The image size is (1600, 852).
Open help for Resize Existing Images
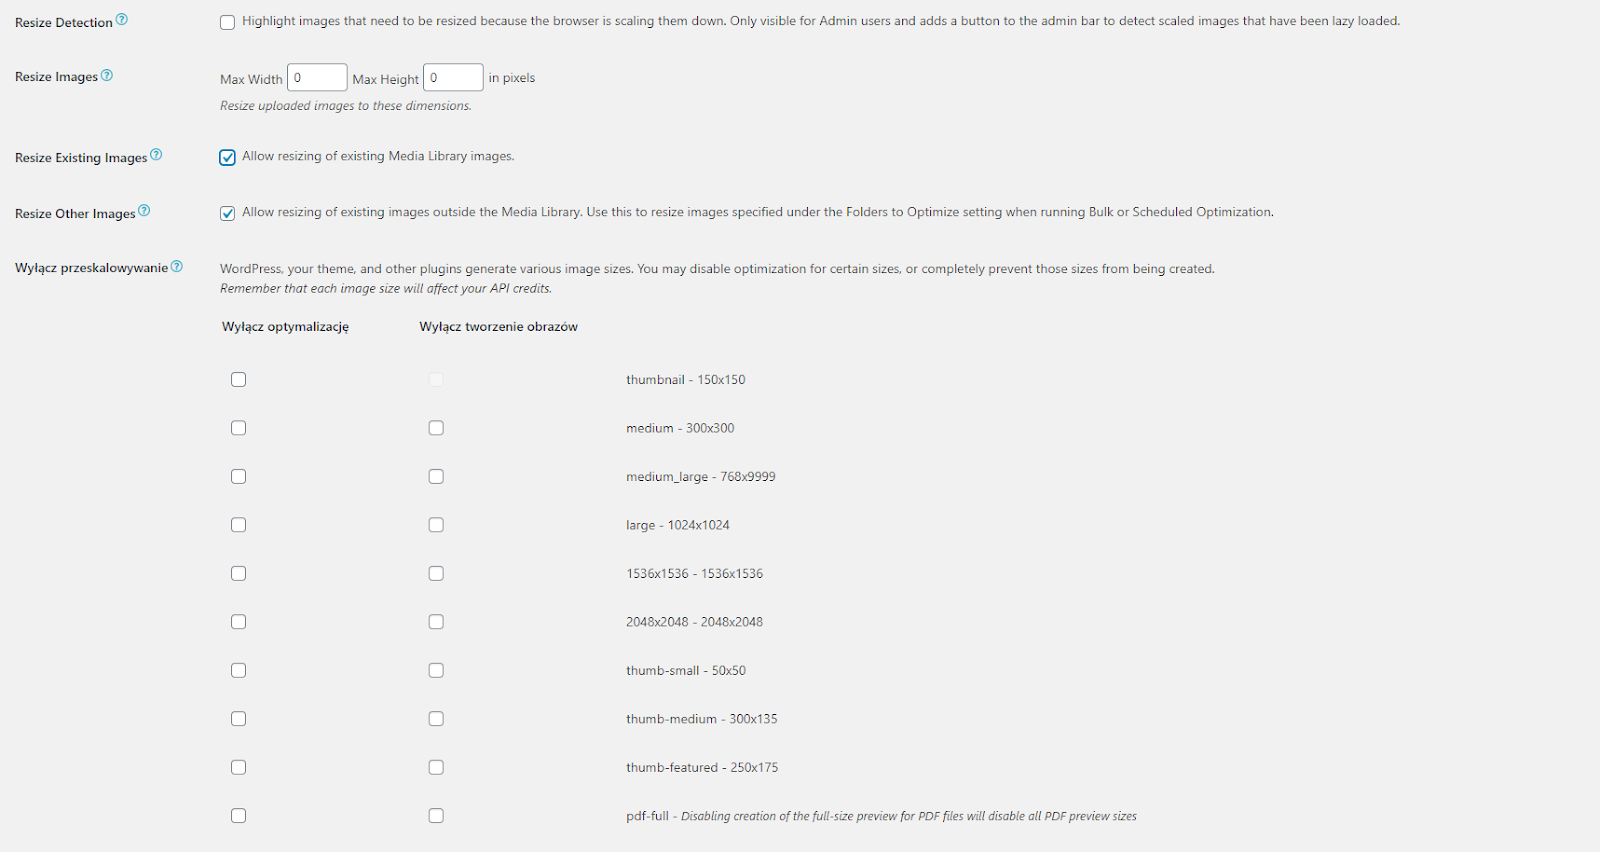(156, 155)
